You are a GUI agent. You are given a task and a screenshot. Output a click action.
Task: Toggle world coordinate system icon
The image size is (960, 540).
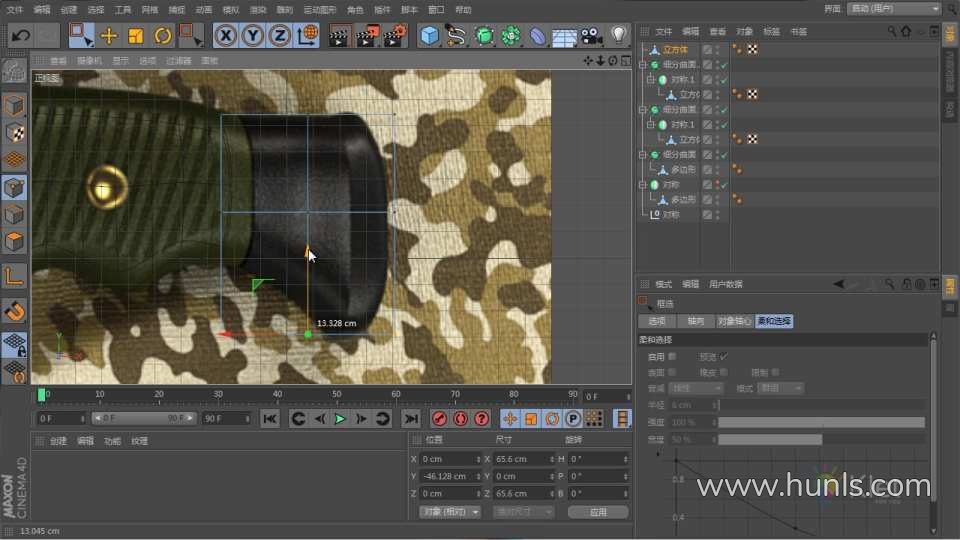(307, 36)
